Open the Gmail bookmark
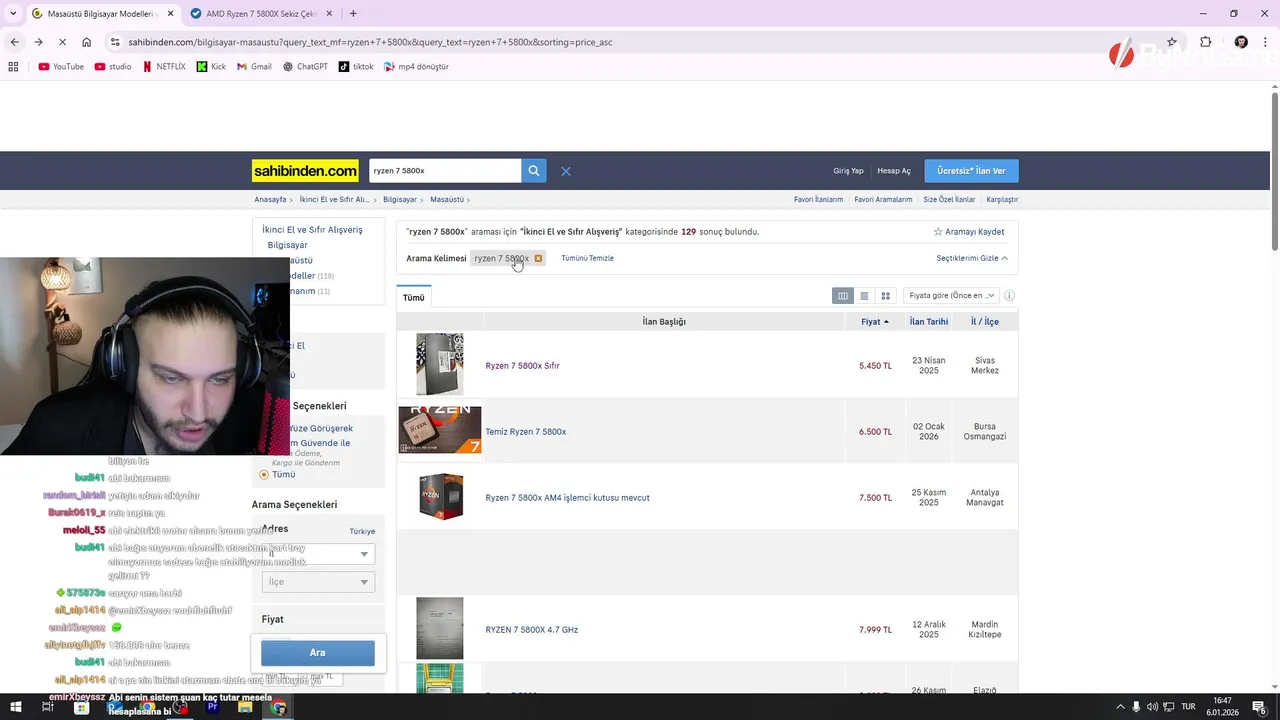Screen dimensions: 1280x720 [254, 67]
